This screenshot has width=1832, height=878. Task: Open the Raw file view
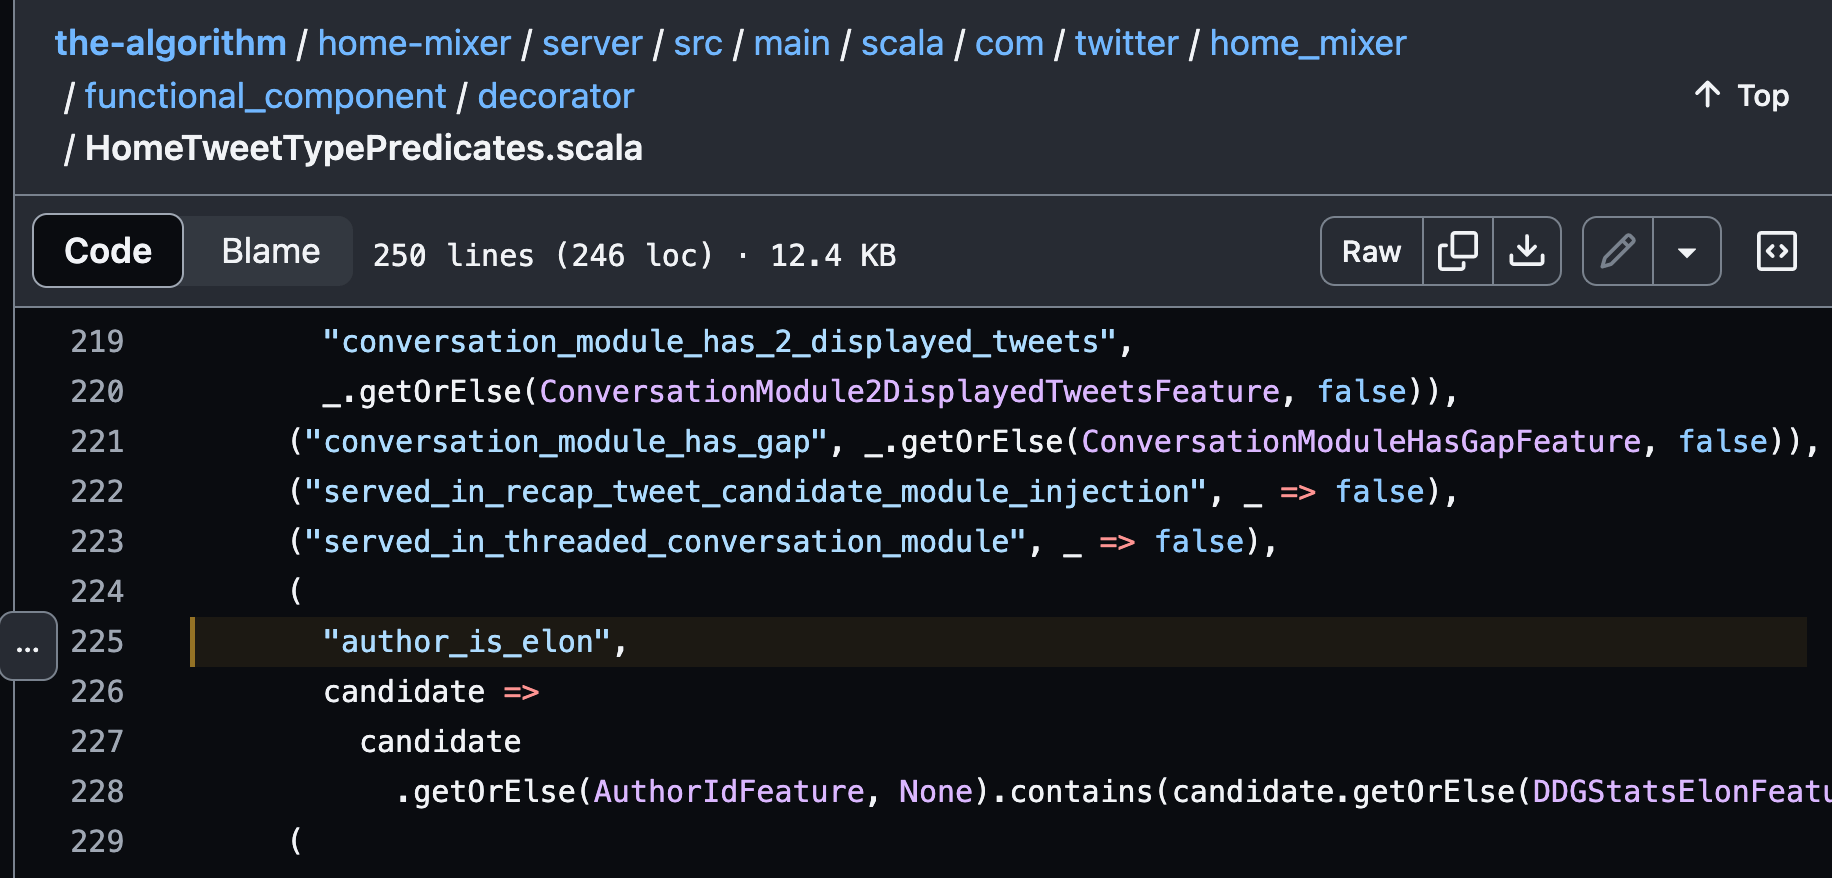1371,251
